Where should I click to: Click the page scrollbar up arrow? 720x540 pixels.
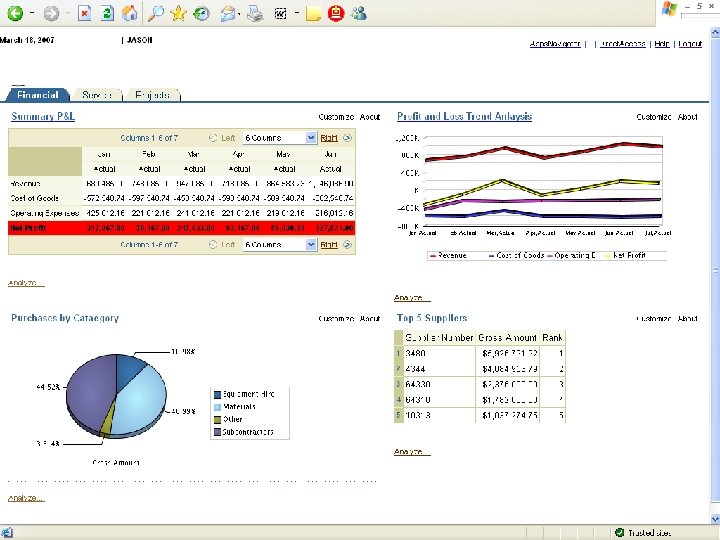tap(715, 33)
